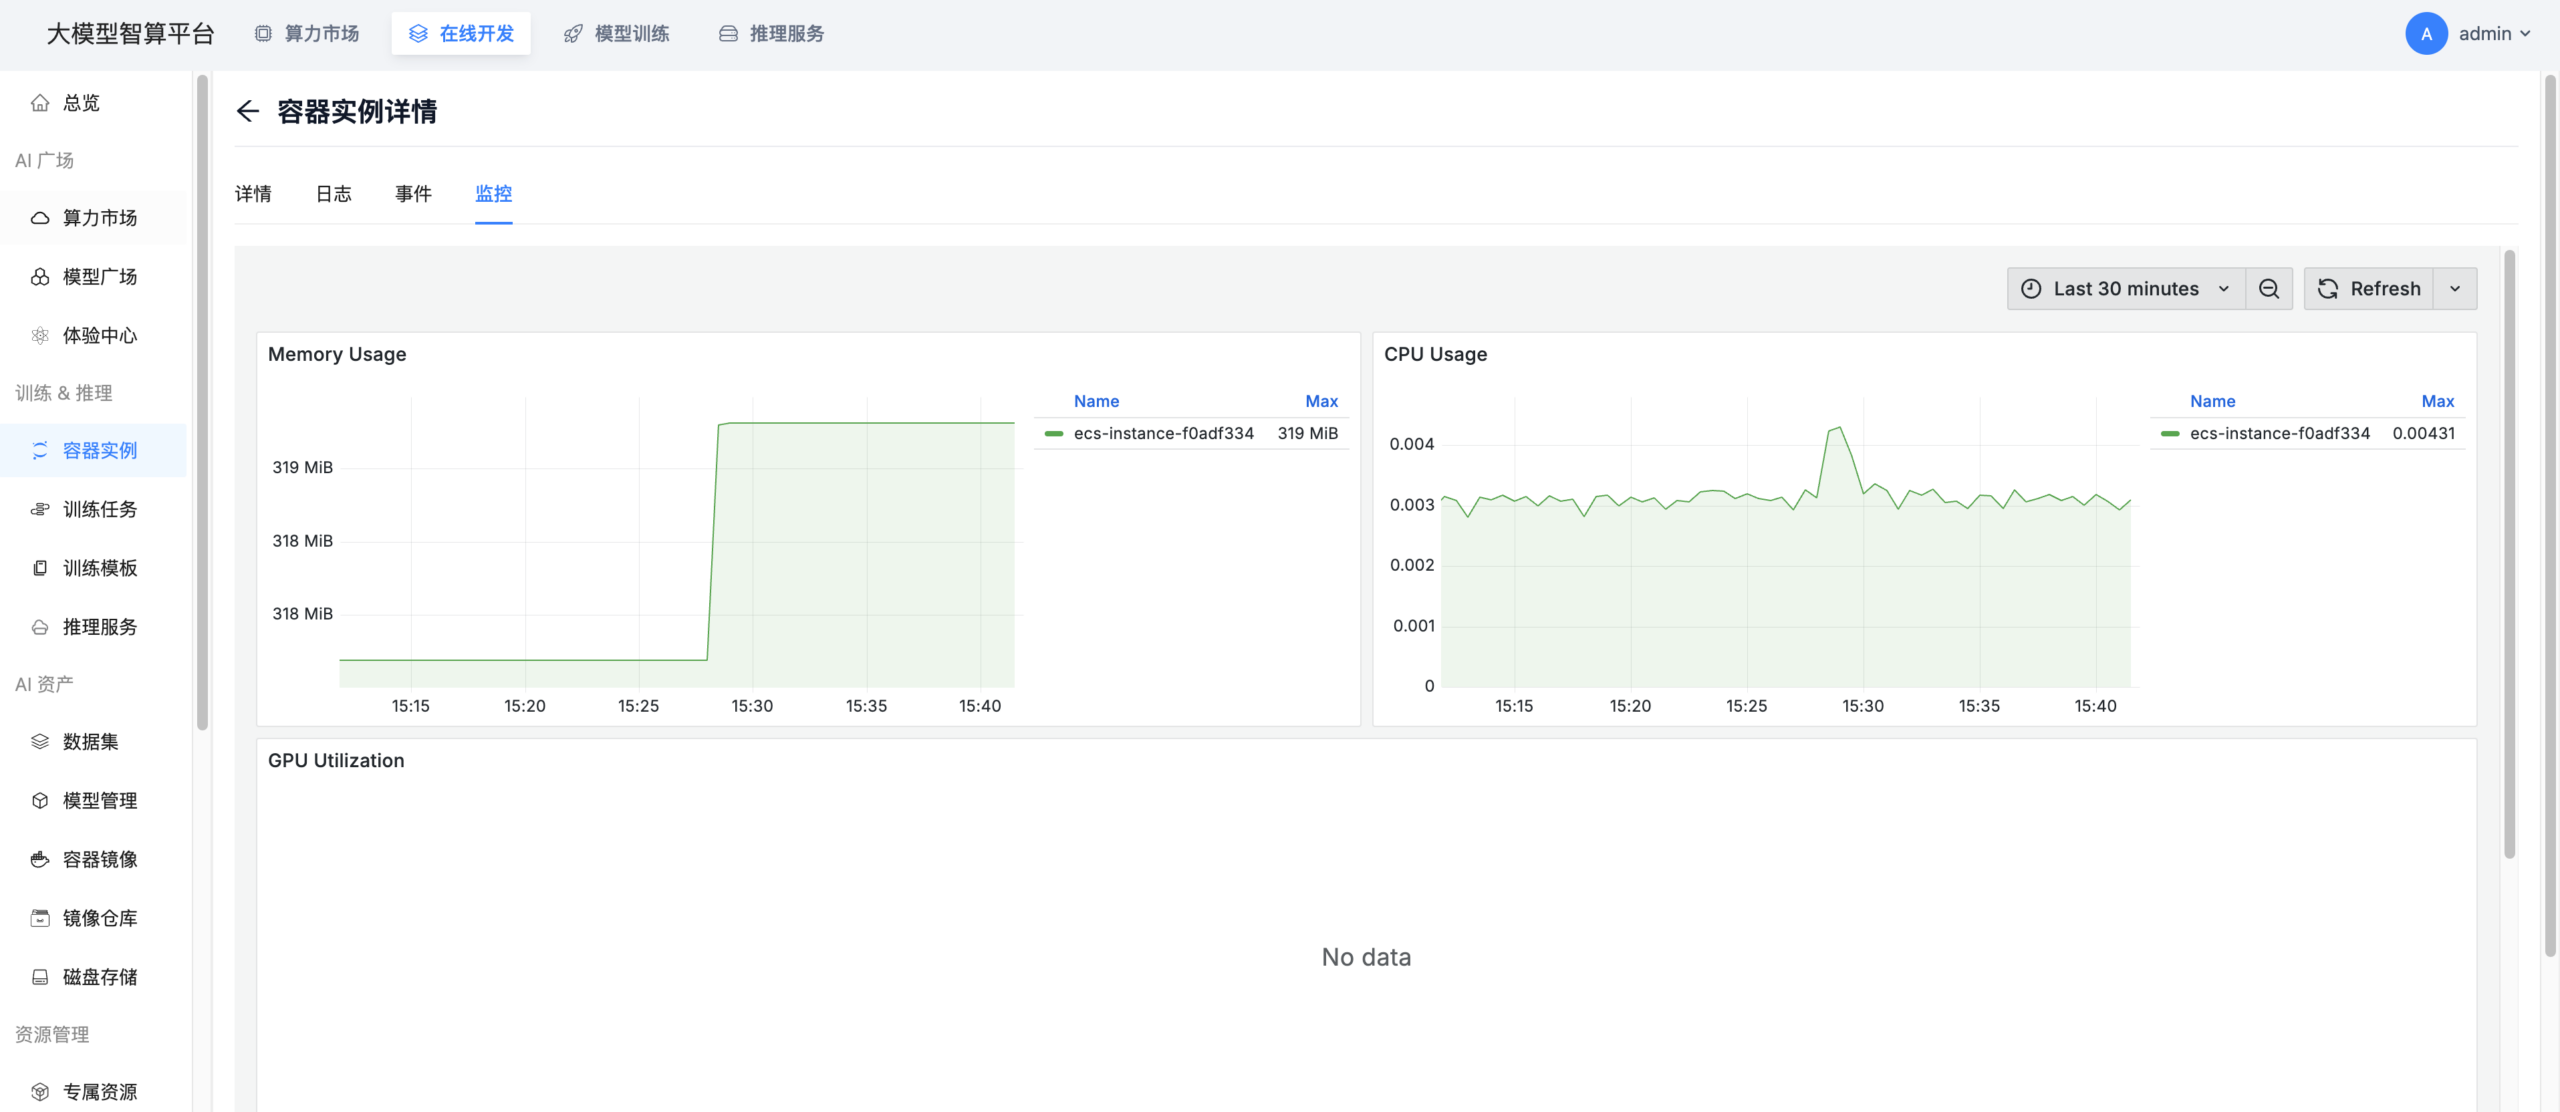2560x1112 pixels.
Task: Toggle ecs-instance series in CPU Usage legend
Action: [x=2278, y=433]
